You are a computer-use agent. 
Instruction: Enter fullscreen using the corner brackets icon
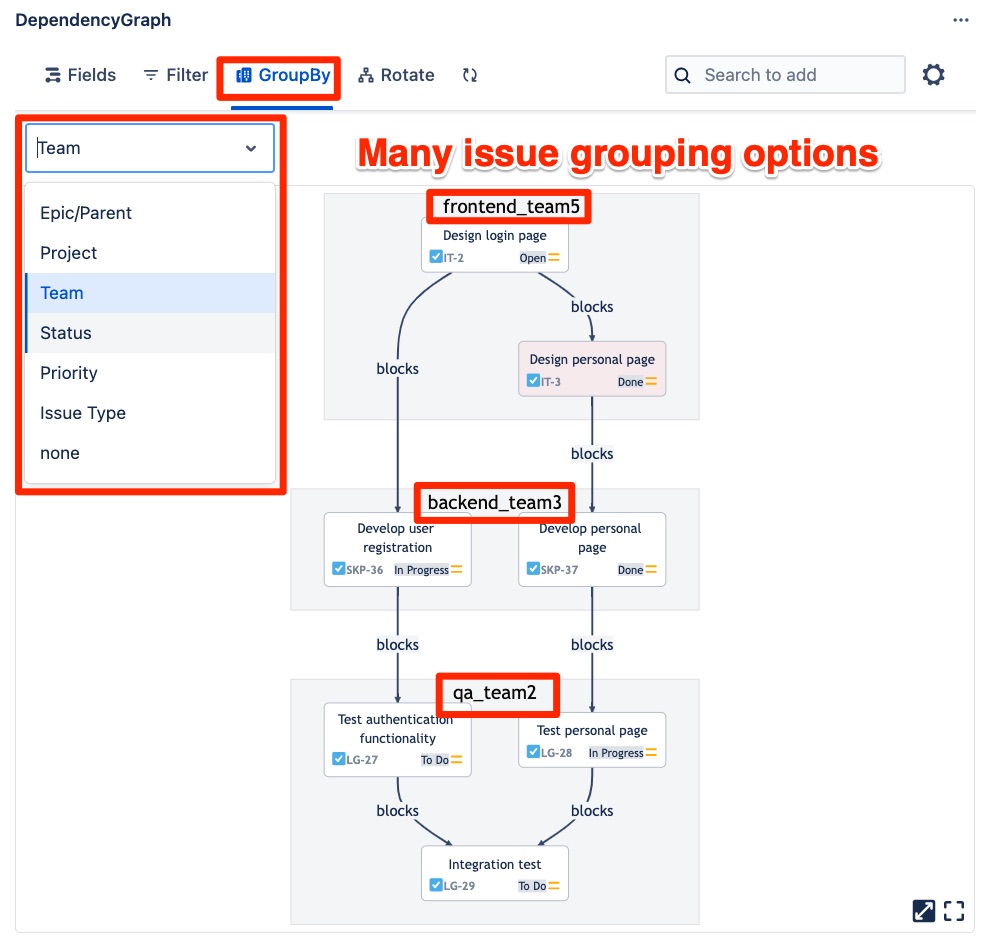[954, 910]
